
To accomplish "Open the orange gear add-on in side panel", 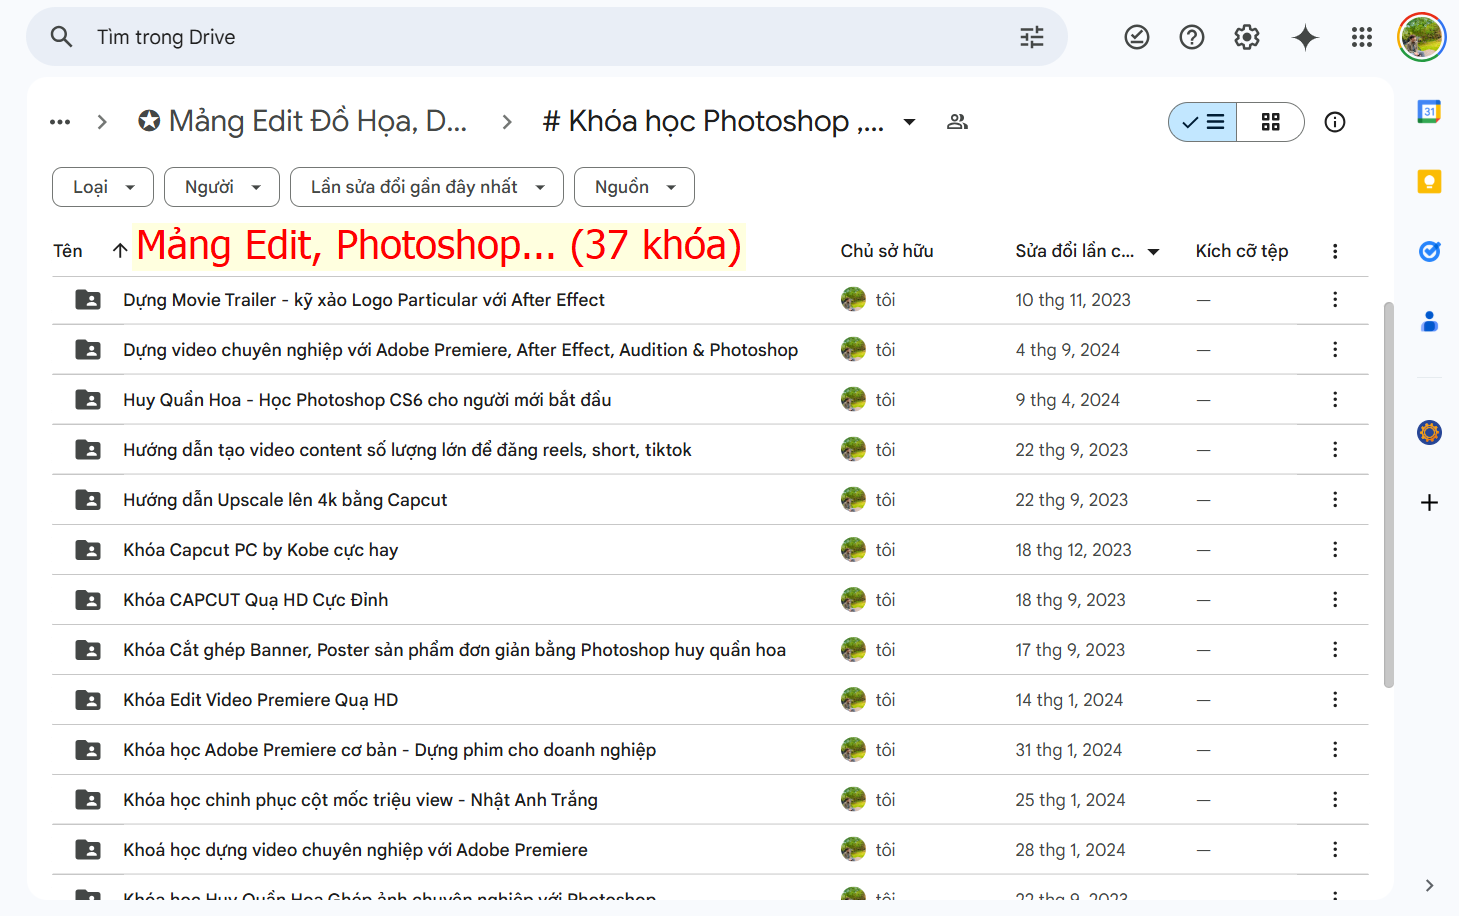I will 1429,432.
